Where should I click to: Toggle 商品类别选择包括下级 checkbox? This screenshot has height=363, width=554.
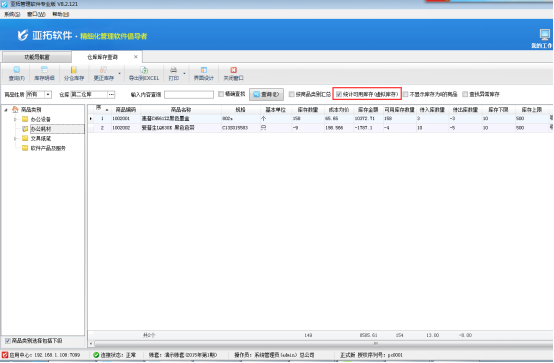[7, 341]
